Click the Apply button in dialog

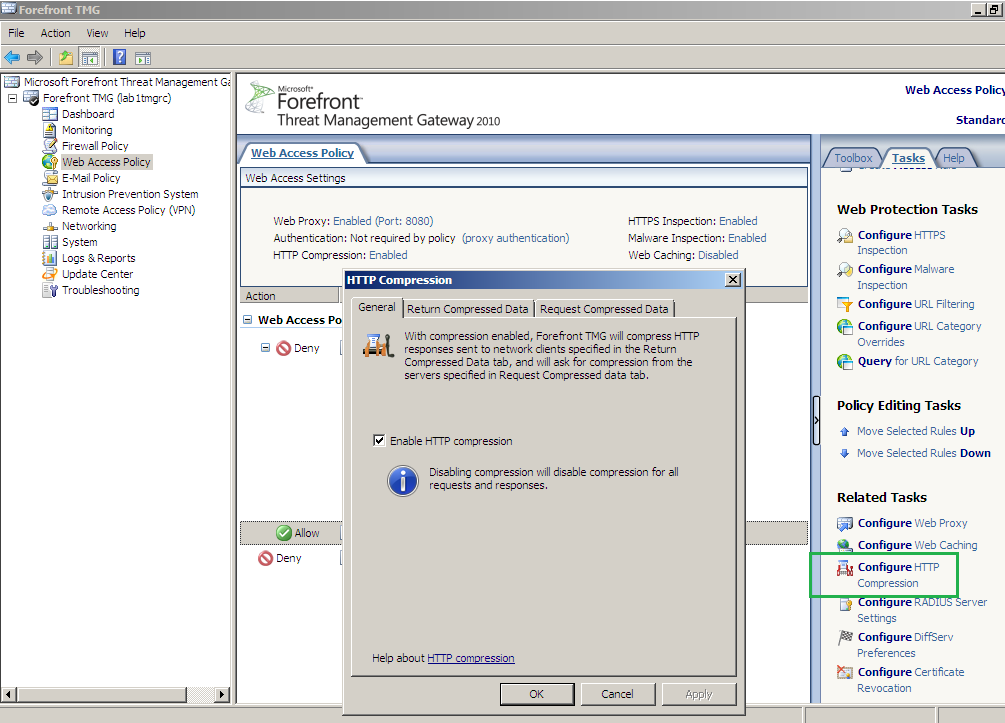coord(699,694)
